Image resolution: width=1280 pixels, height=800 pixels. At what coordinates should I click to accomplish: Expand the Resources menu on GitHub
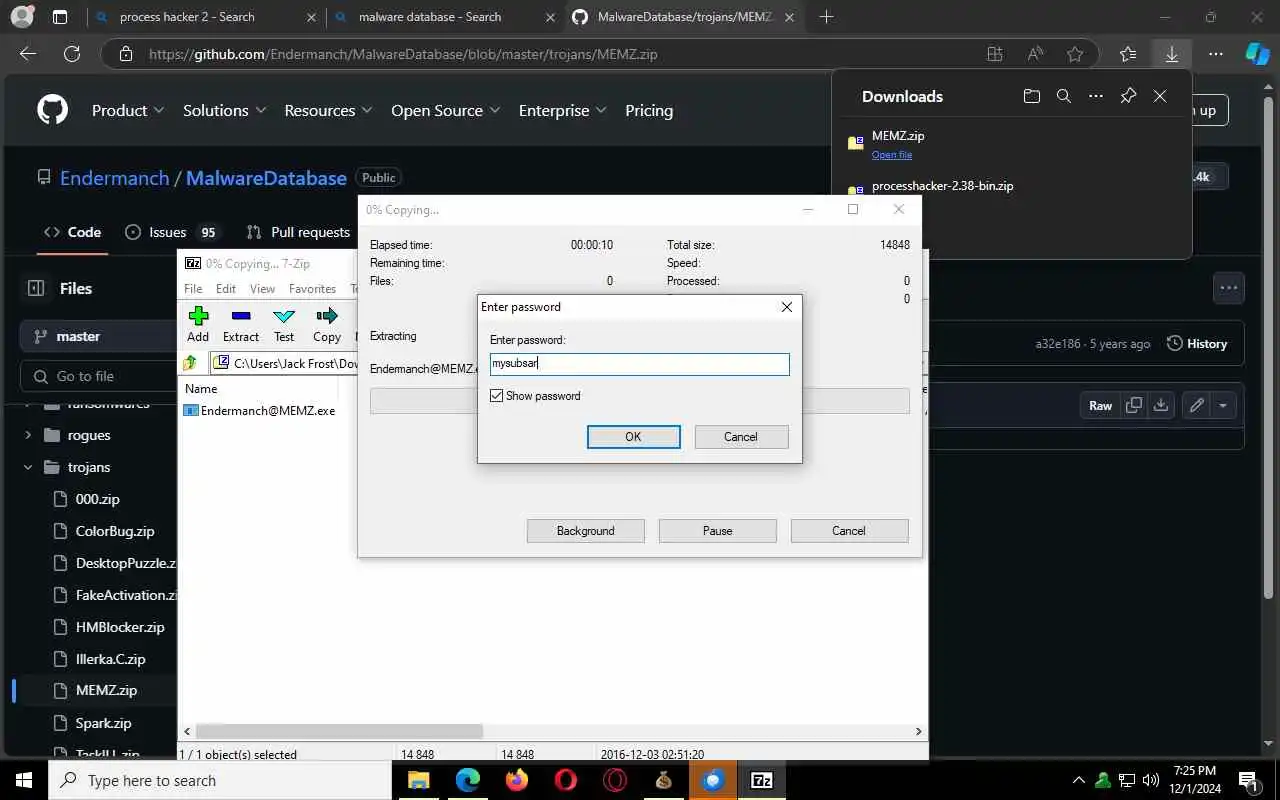pos(328,110)
